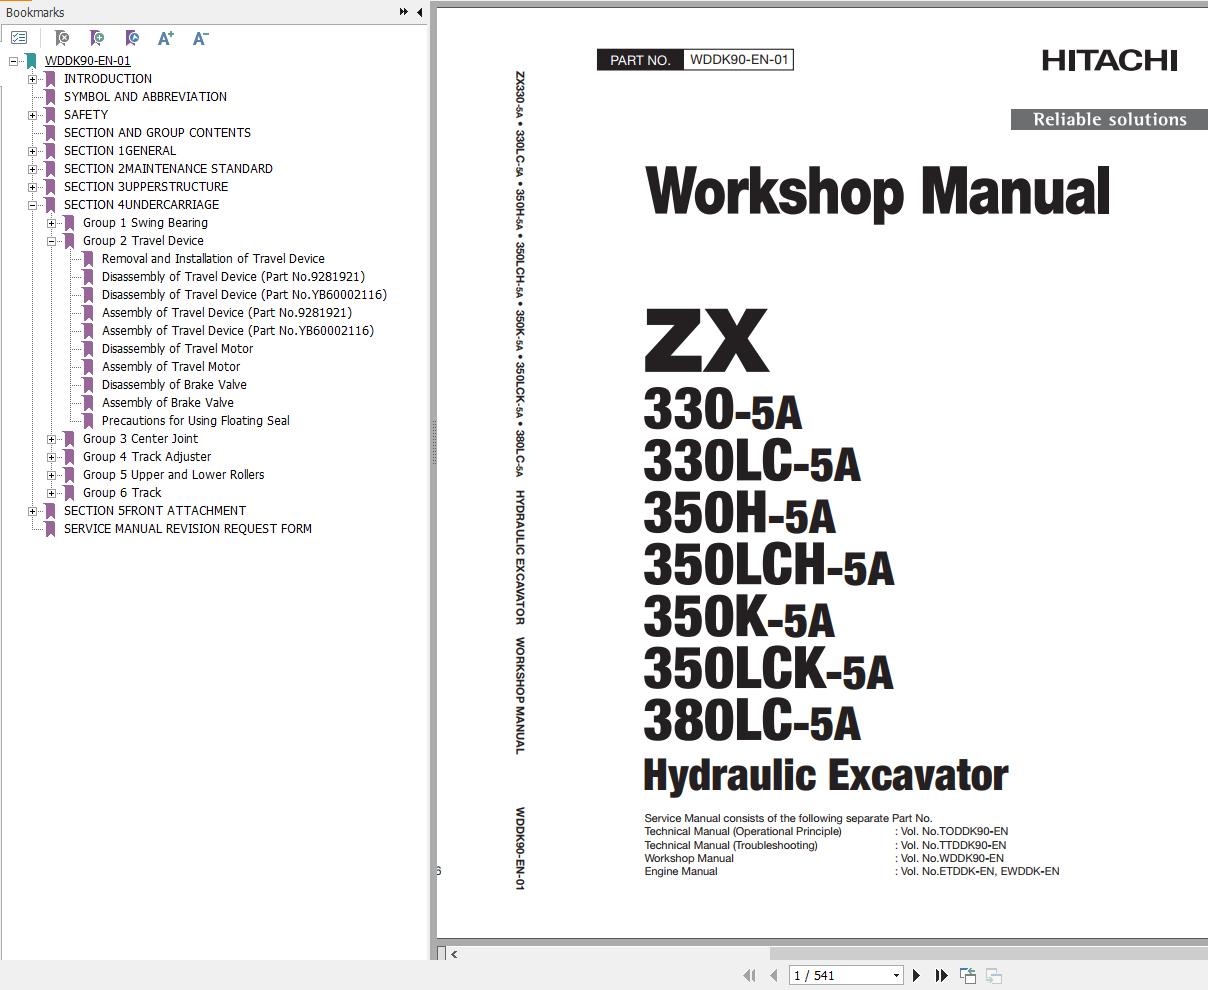Open Disassembly of Travel Device (Part No.9281921)
1208x990 pixels.
click(233, 277)
